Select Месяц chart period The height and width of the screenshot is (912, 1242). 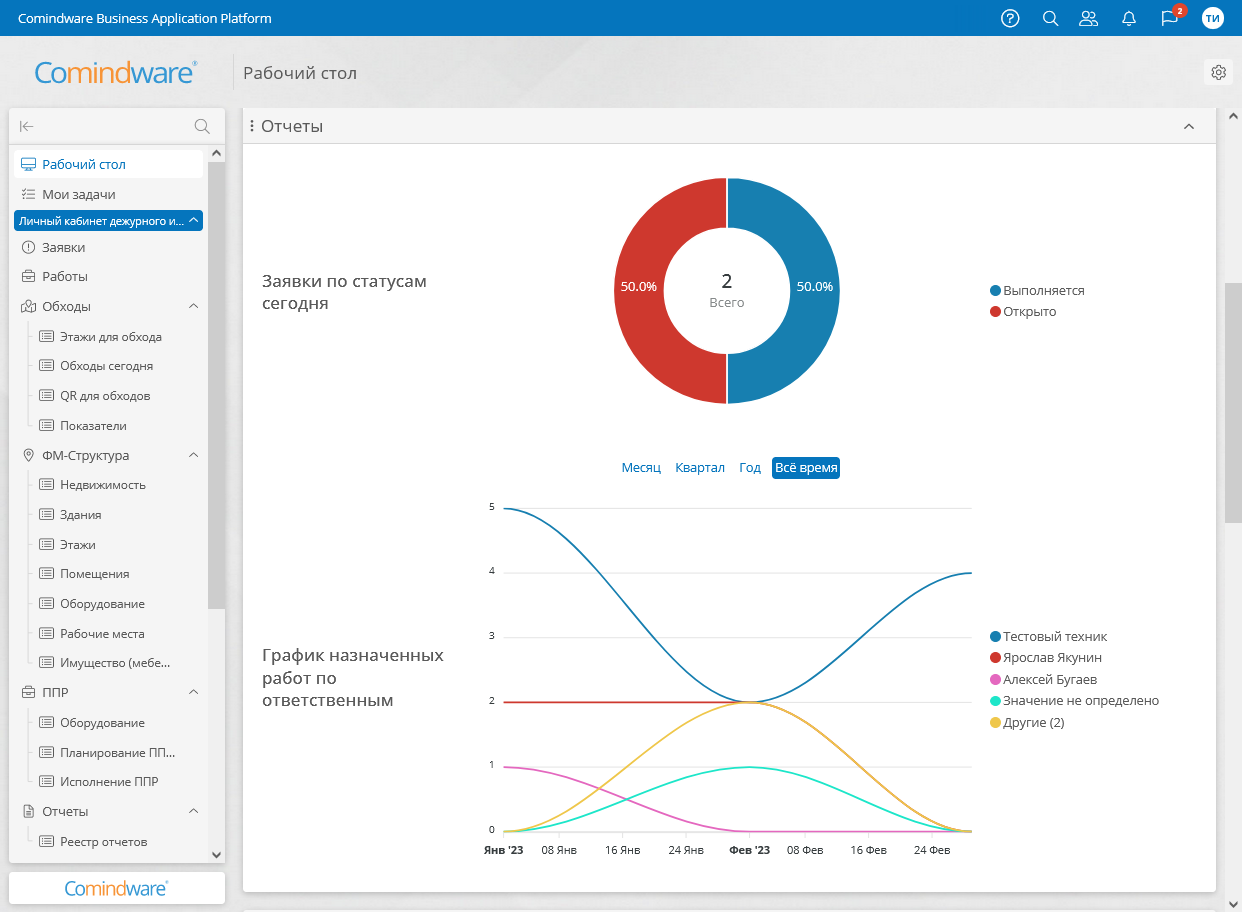click(x=641, y=468)
